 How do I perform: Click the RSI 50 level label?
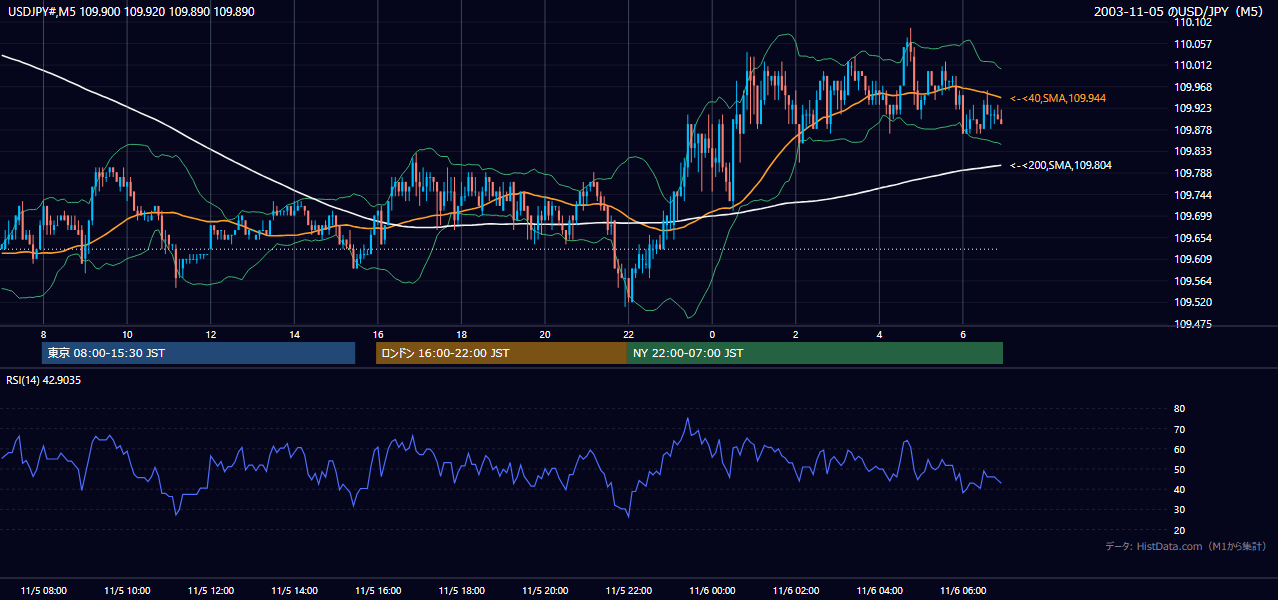(x=1179, y=469)
